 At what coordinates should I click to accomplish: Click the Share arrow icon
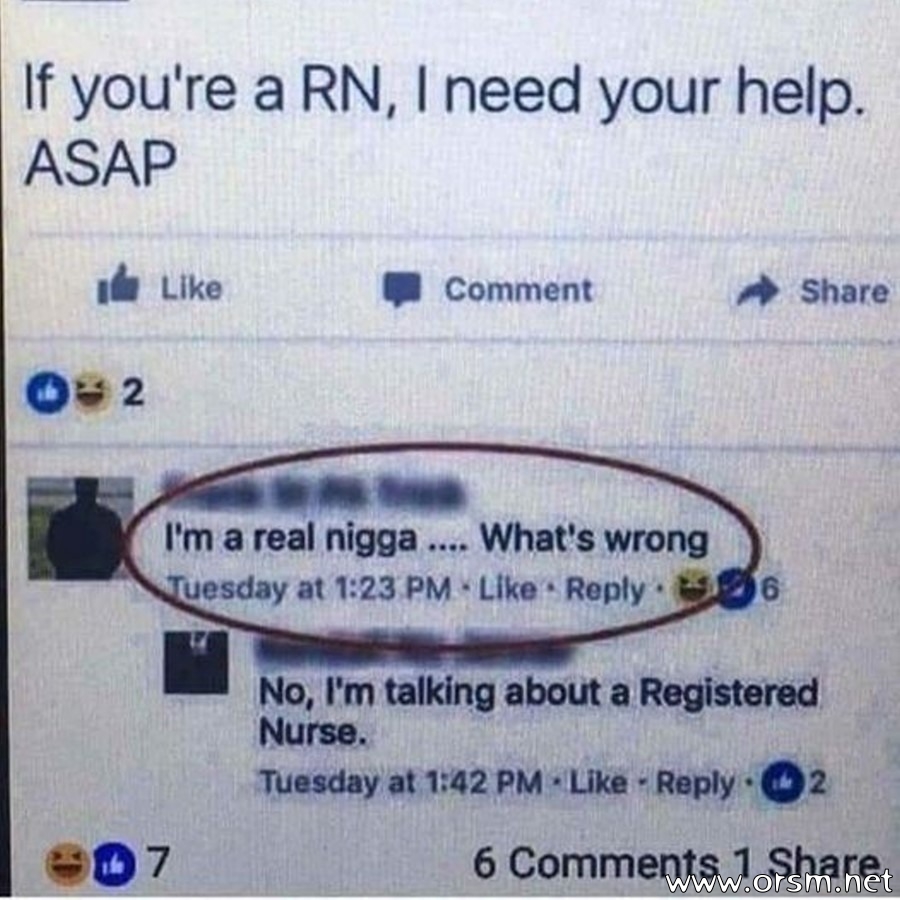(x=758, y=292)
